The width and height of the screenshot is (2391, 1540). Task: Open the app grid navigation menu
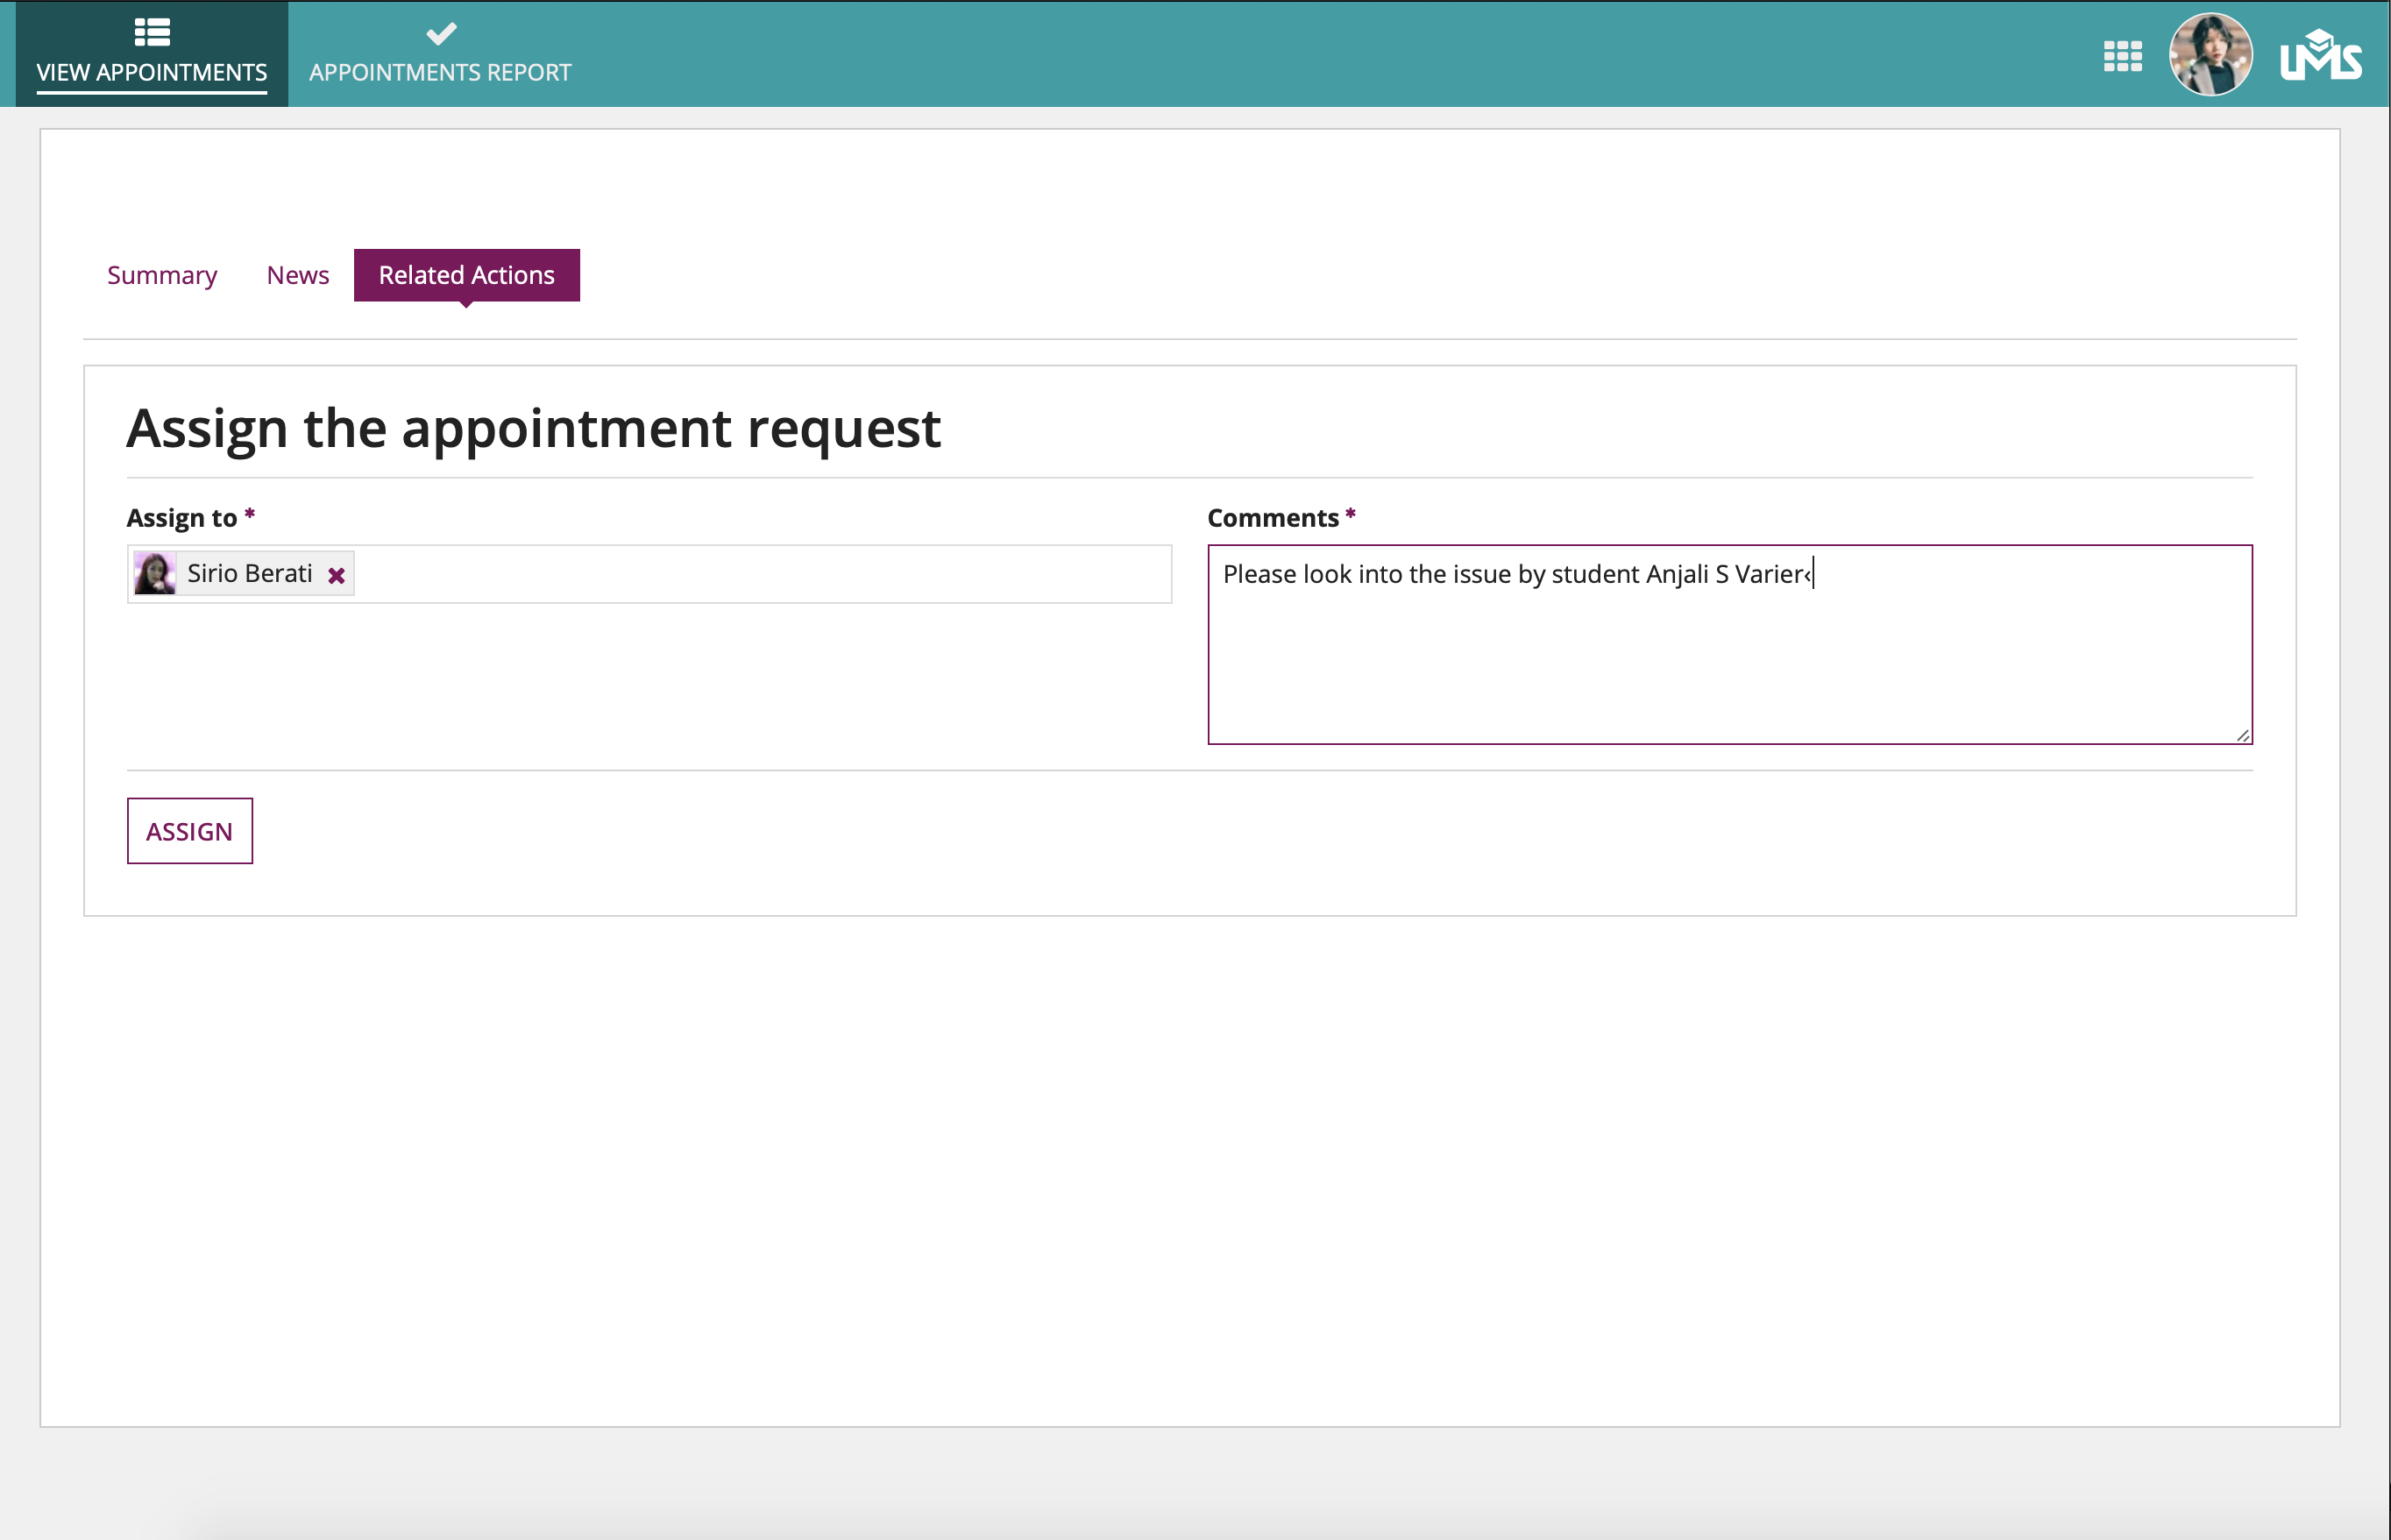pyautogui.click(x=2122, y=56)
